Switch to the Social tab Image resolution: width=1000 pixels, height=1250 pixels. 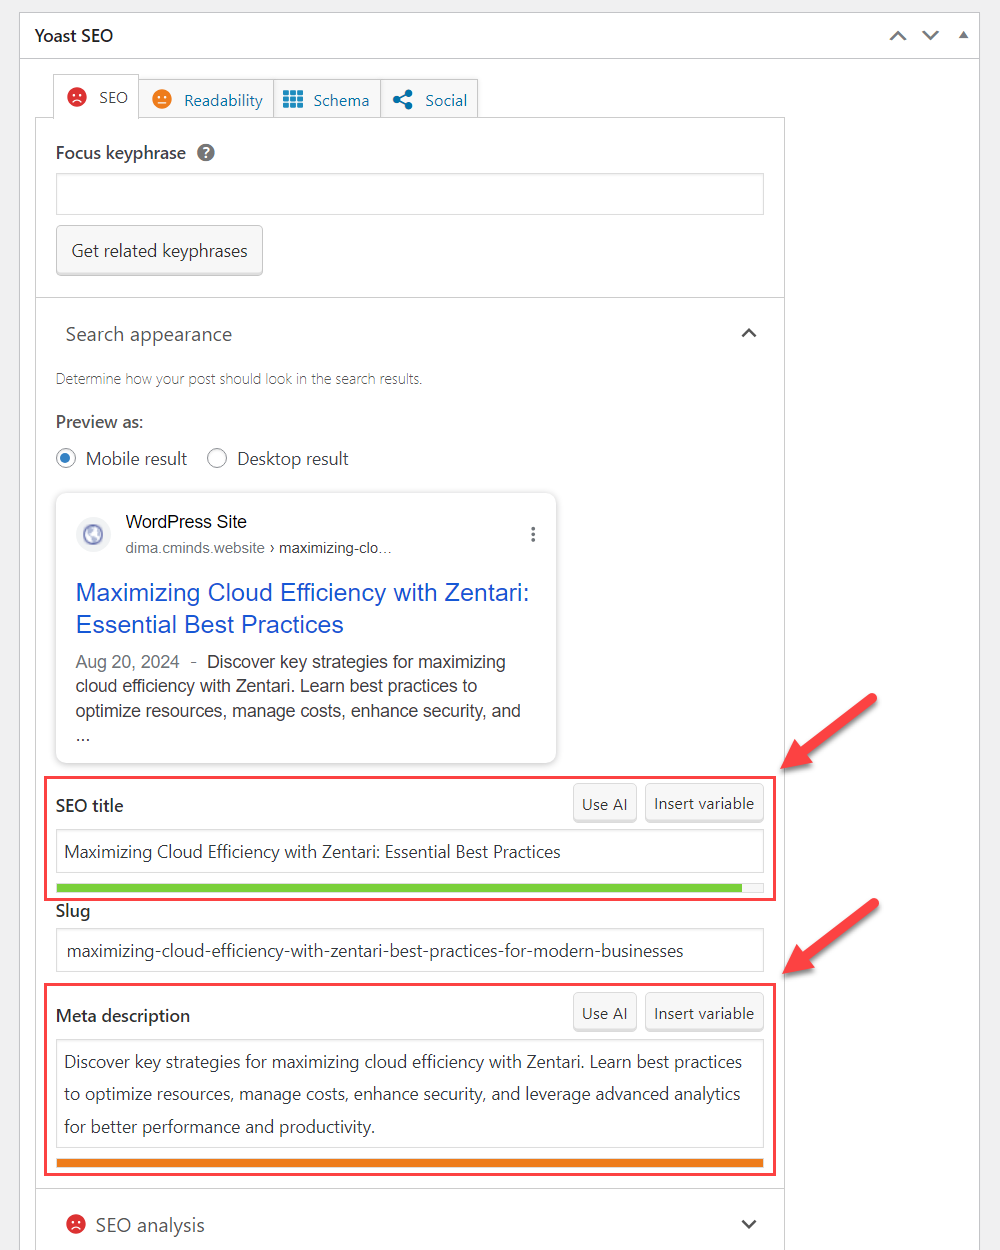(430, 99)
